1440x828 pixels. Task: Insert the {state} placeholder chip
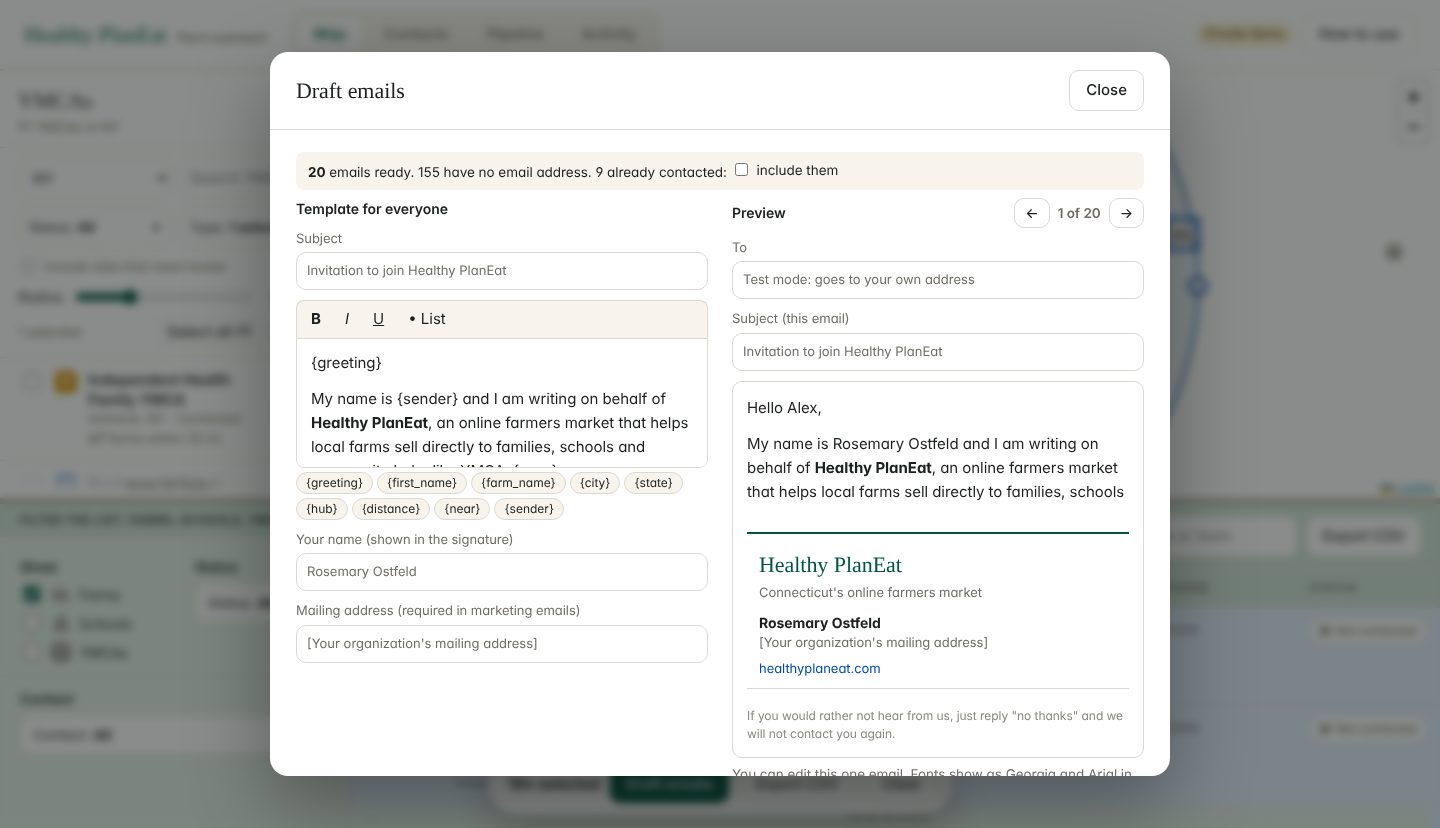(x=654, y=483)
